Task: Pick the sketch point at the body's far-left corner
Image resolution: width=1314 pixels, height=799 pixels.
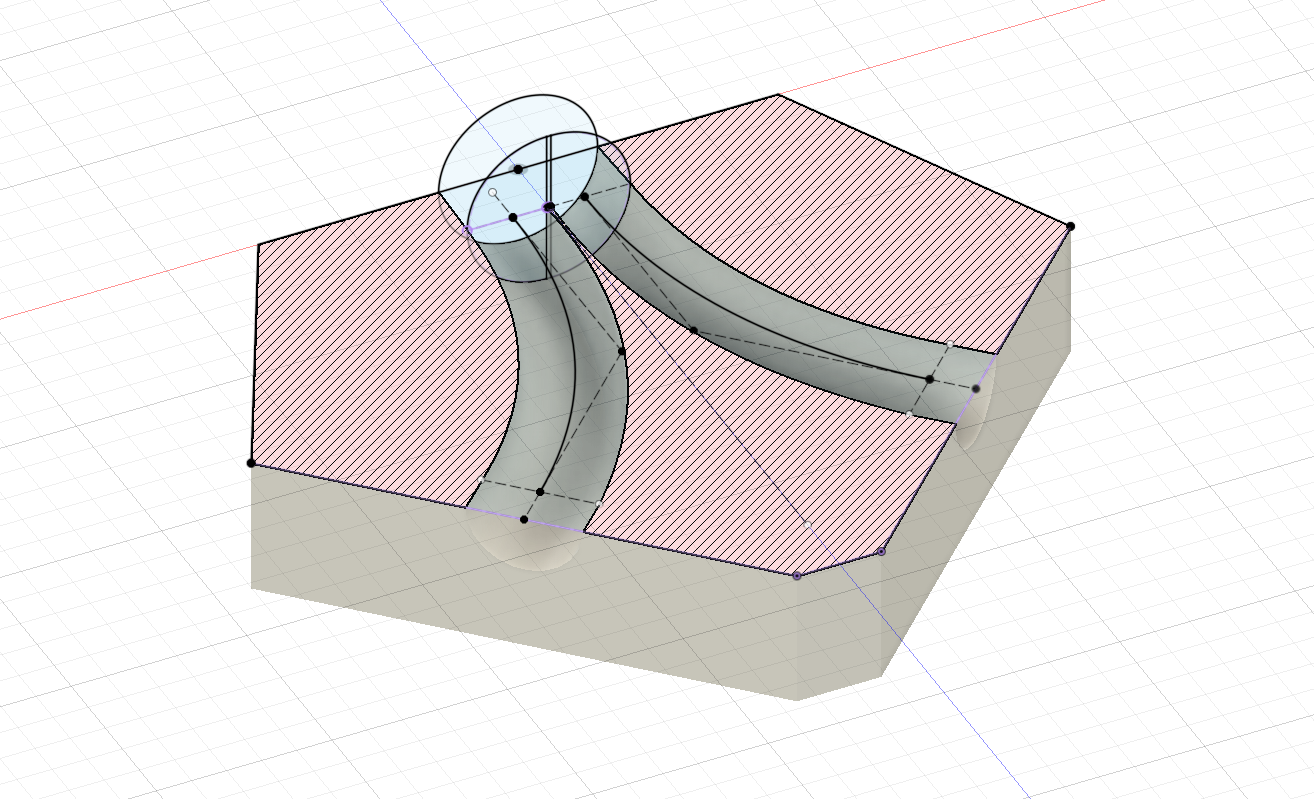Action: (x=251, y=463)
